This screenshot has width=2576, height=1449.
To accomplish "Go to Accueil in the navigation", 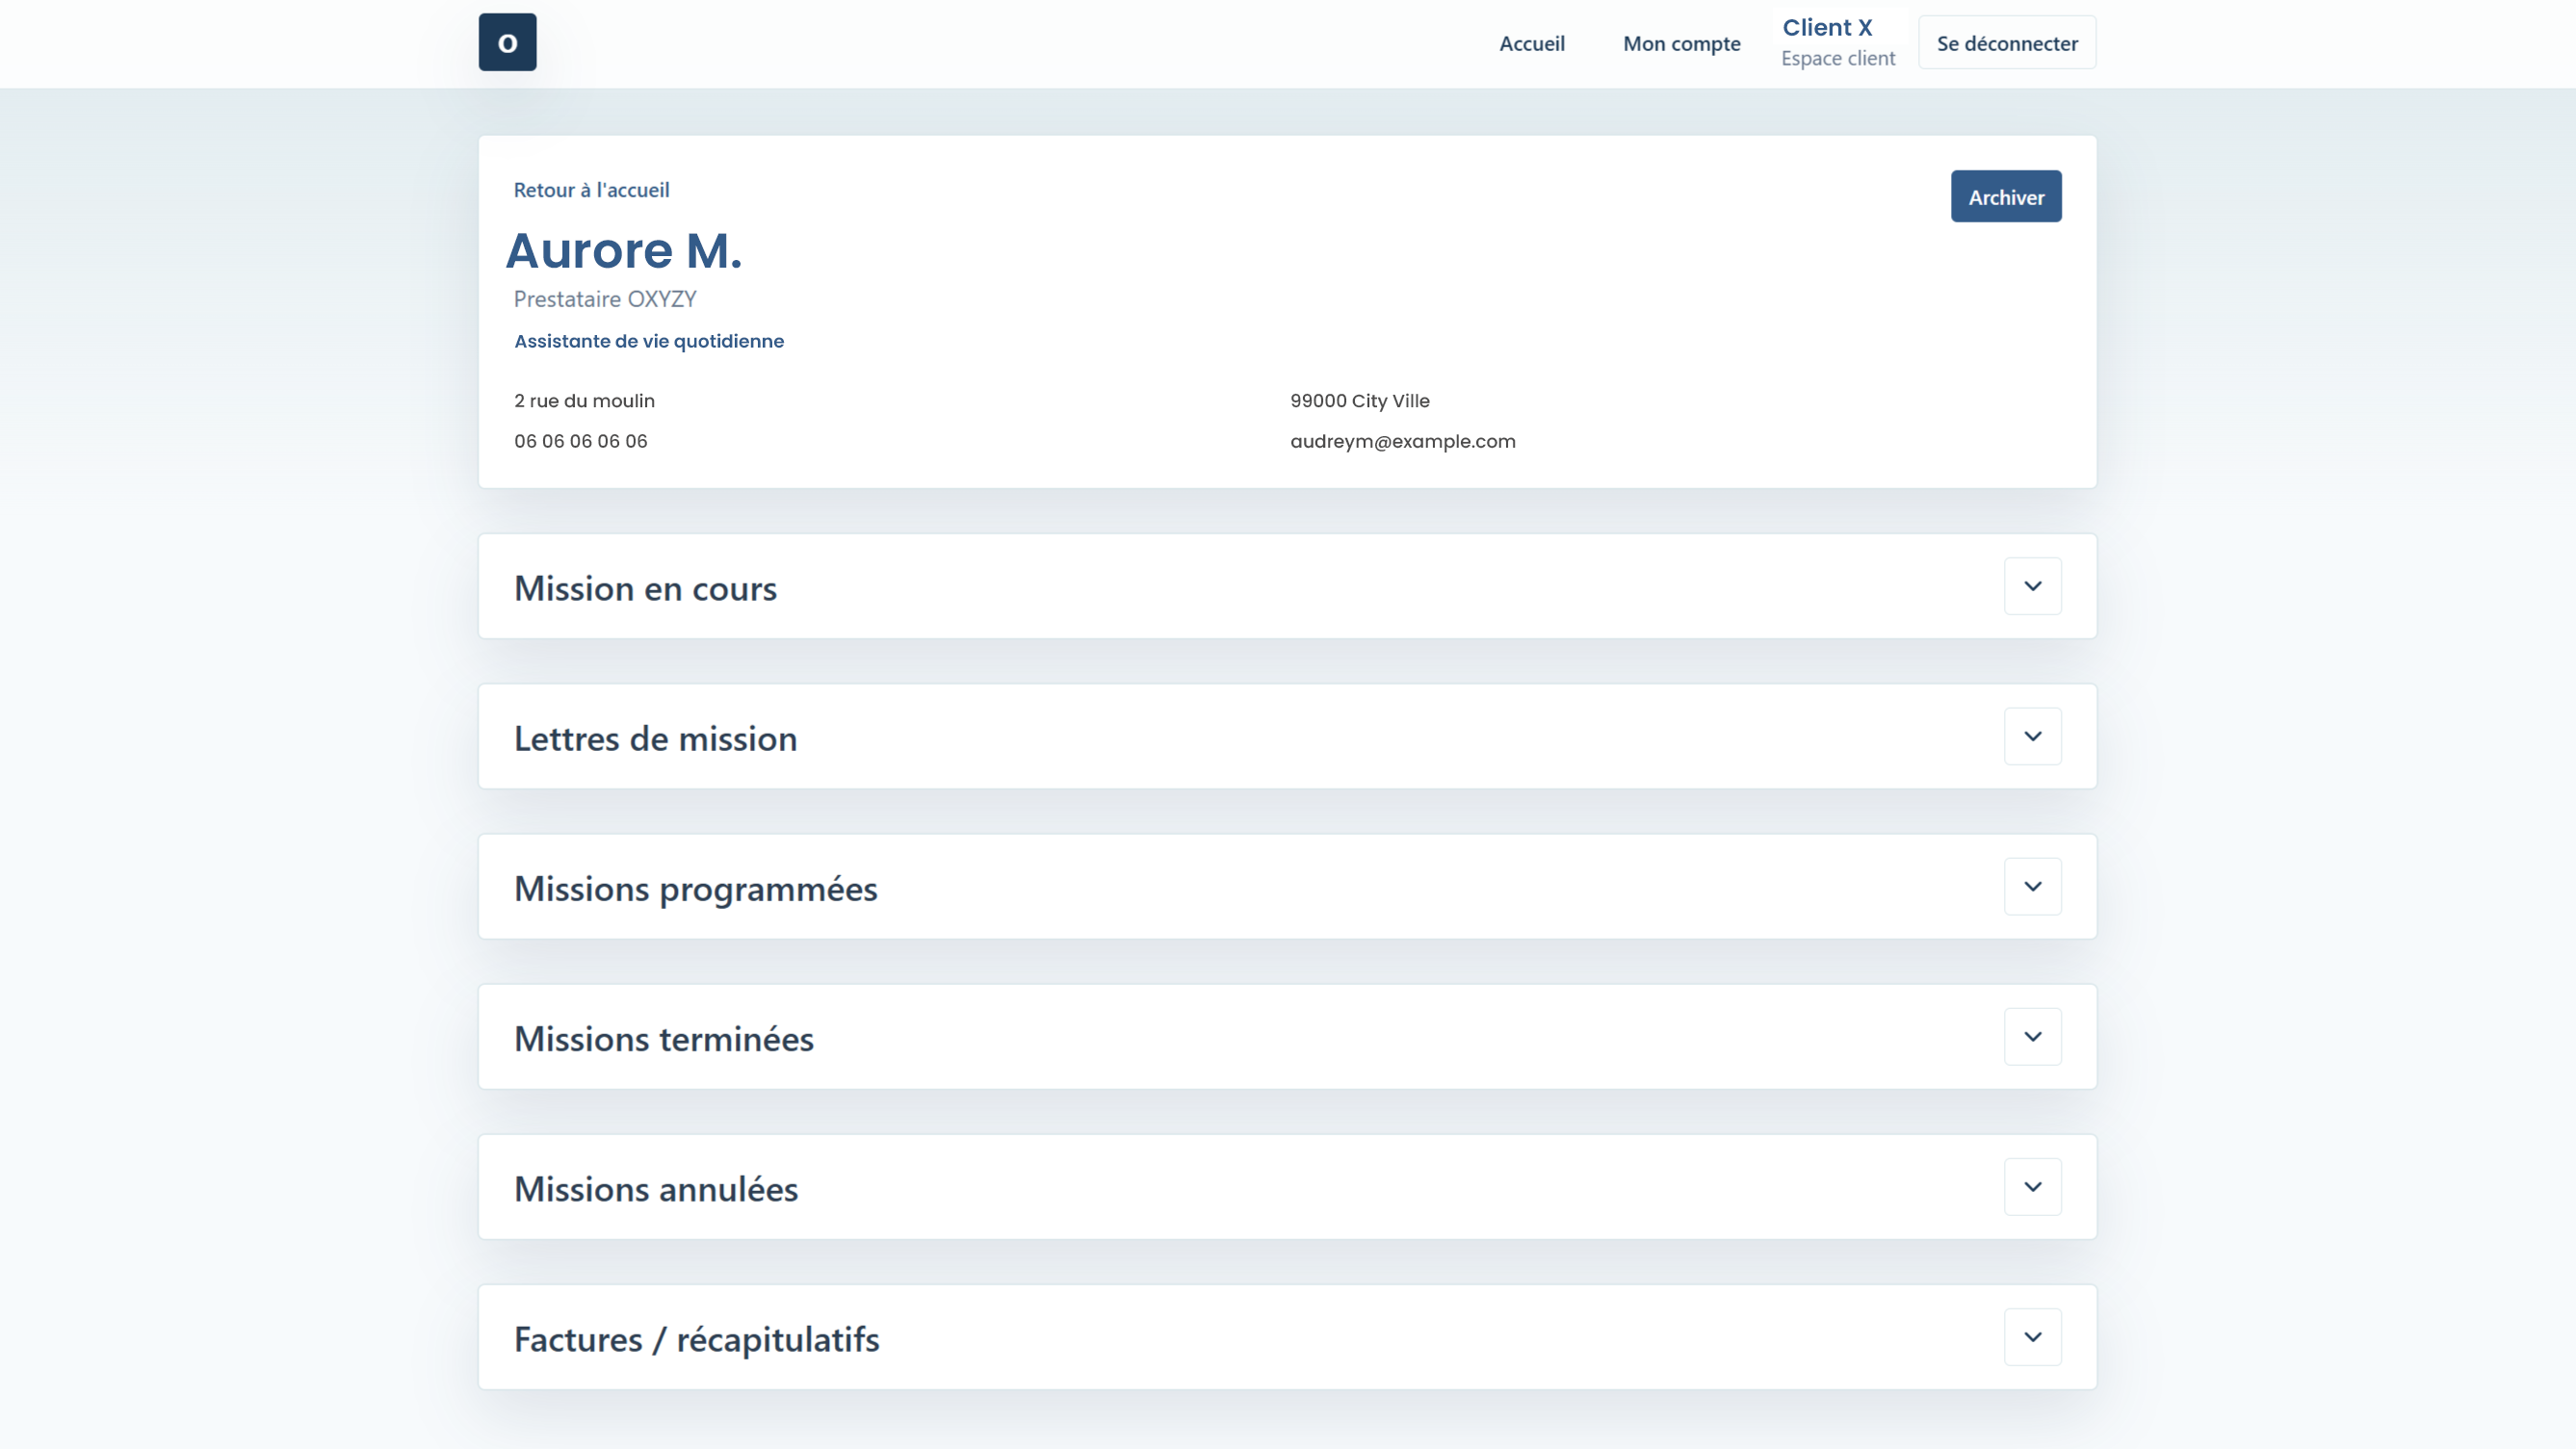I will pyautogui.click(x=1531, y=44).
